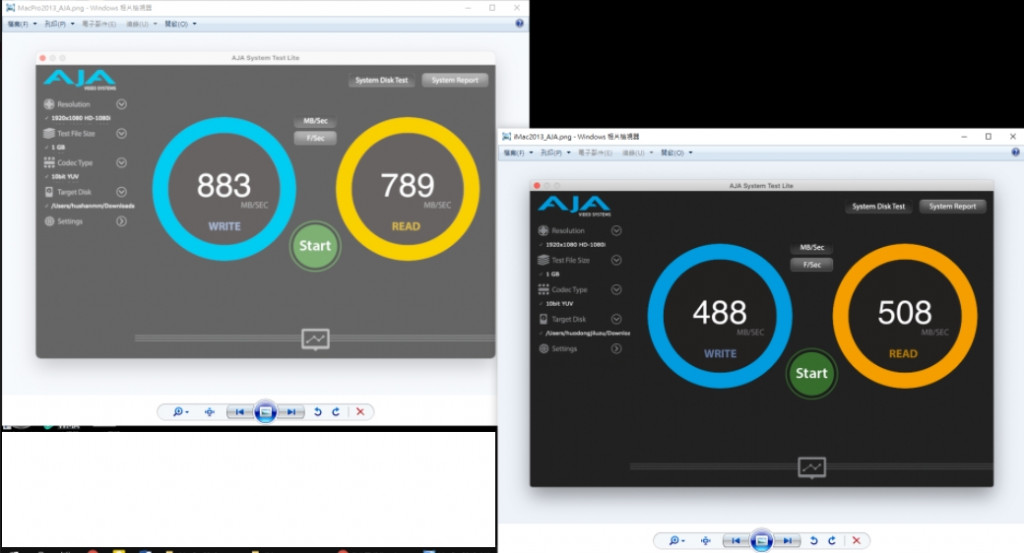The image size is (1024, 553).
Task: Click the Target Disk icon in MacPro AJA panel
Action: [49, 192]
